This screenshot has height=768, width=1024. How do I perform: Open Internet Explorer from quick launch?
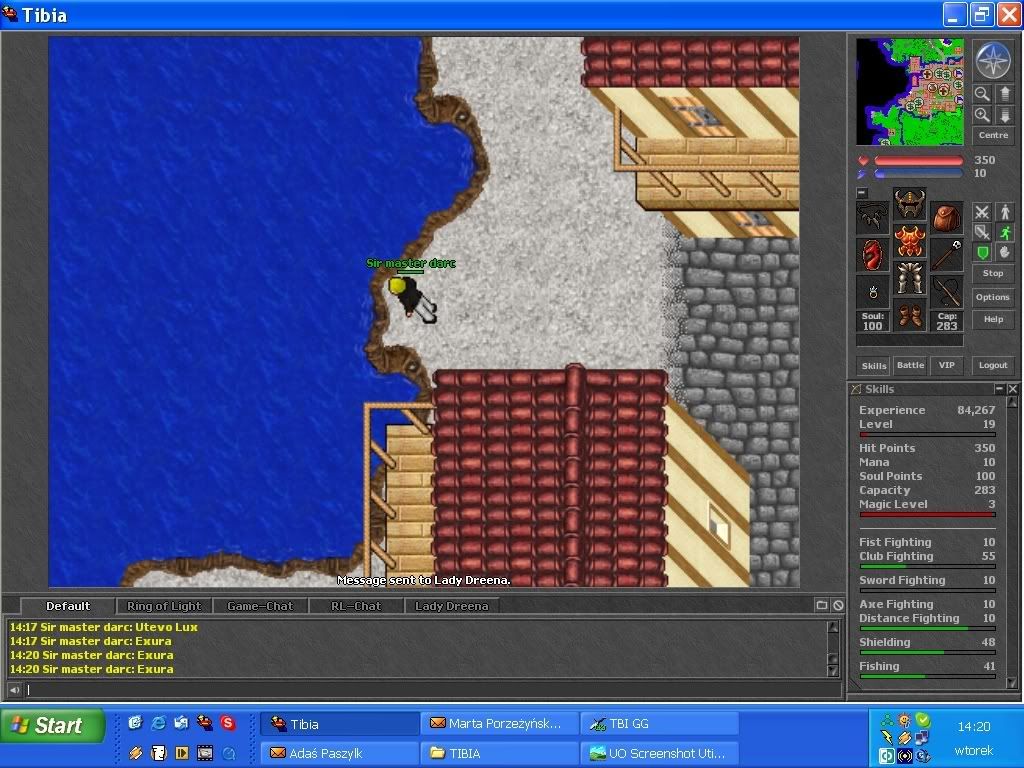159,723
